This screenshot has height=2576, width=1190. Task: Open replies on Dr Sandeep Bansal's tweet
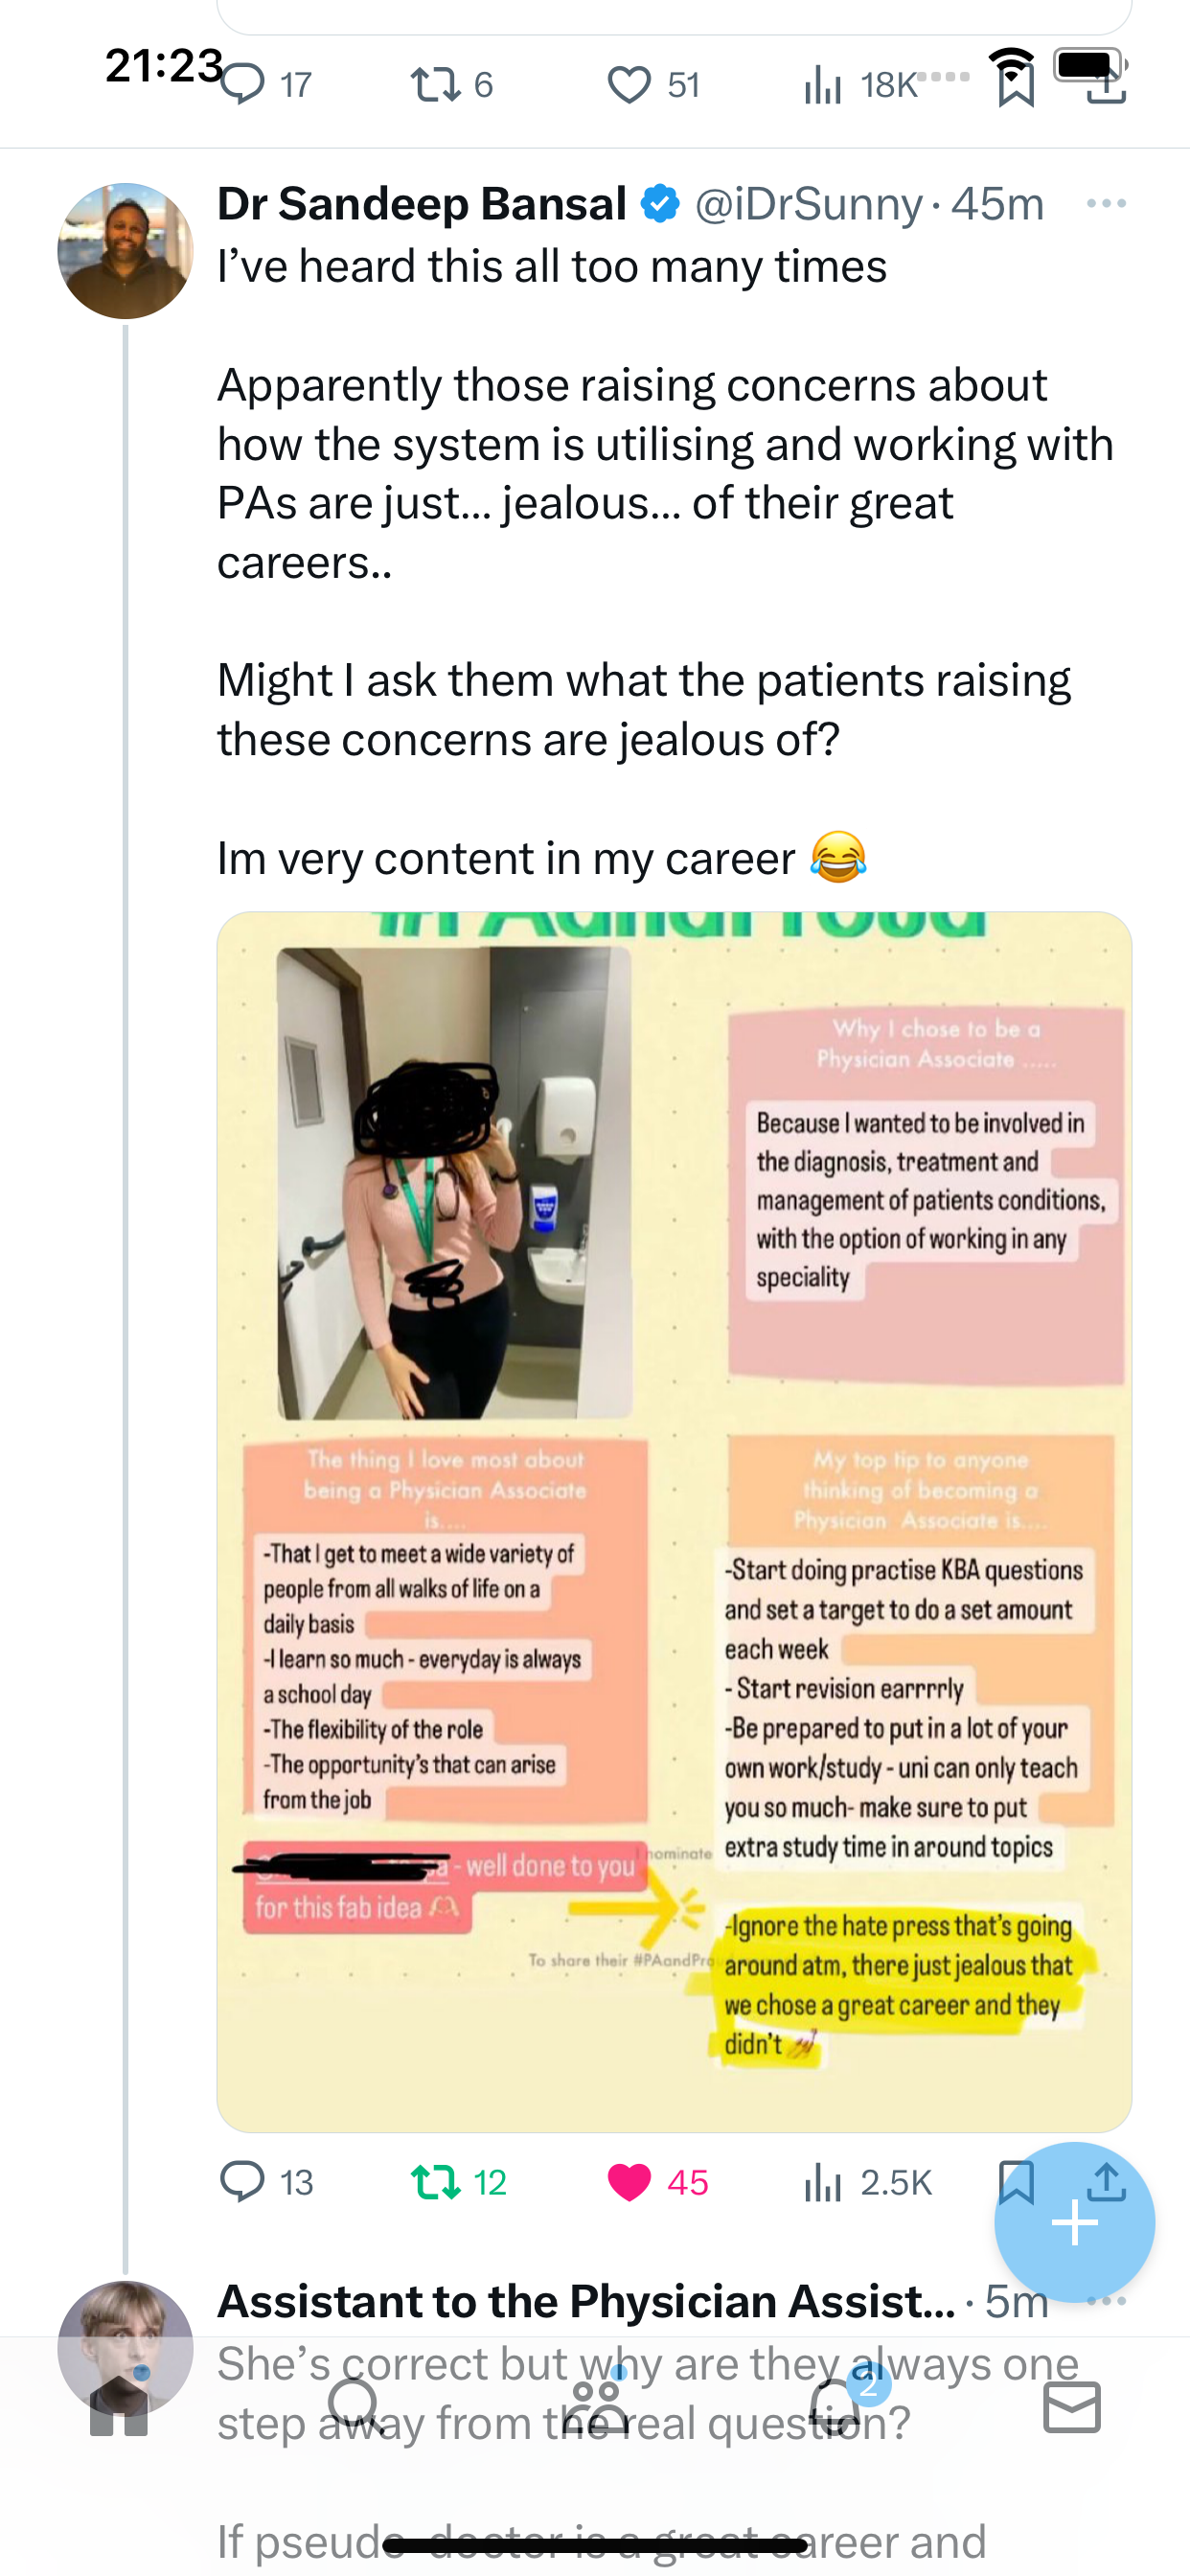pyautogui.click(x=266, y=2182)
